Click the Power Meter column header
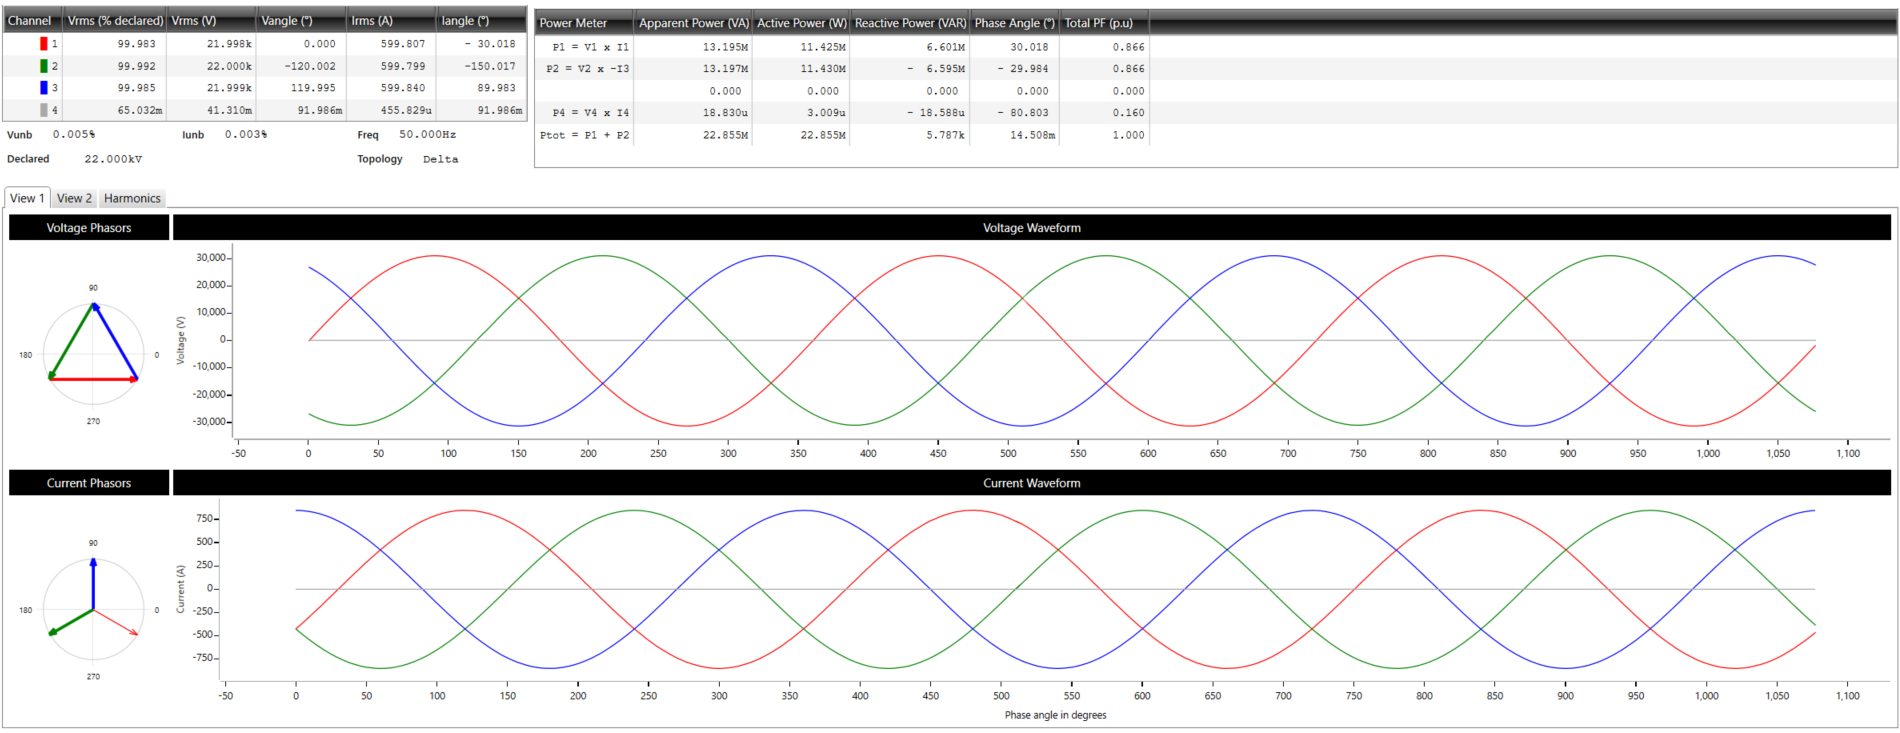 (x=584, y=23)
